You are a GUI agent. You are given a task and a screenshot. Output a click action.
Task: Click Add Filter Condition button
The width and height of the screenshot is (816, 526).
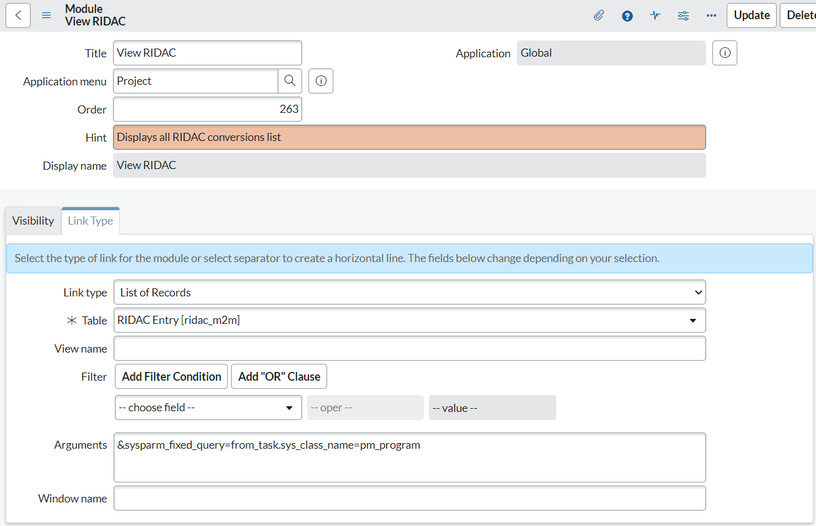pos(171,376)
